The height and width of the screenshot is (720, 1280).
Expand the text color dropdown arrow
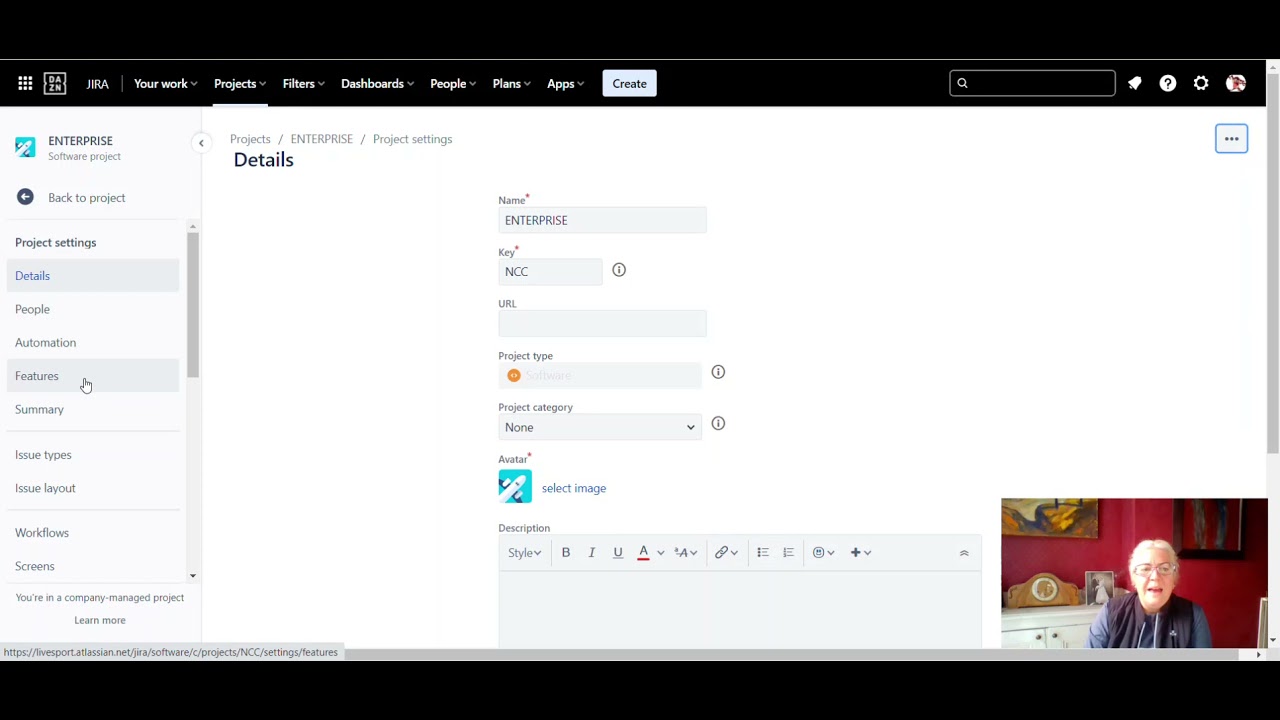[x=660, y=552]
